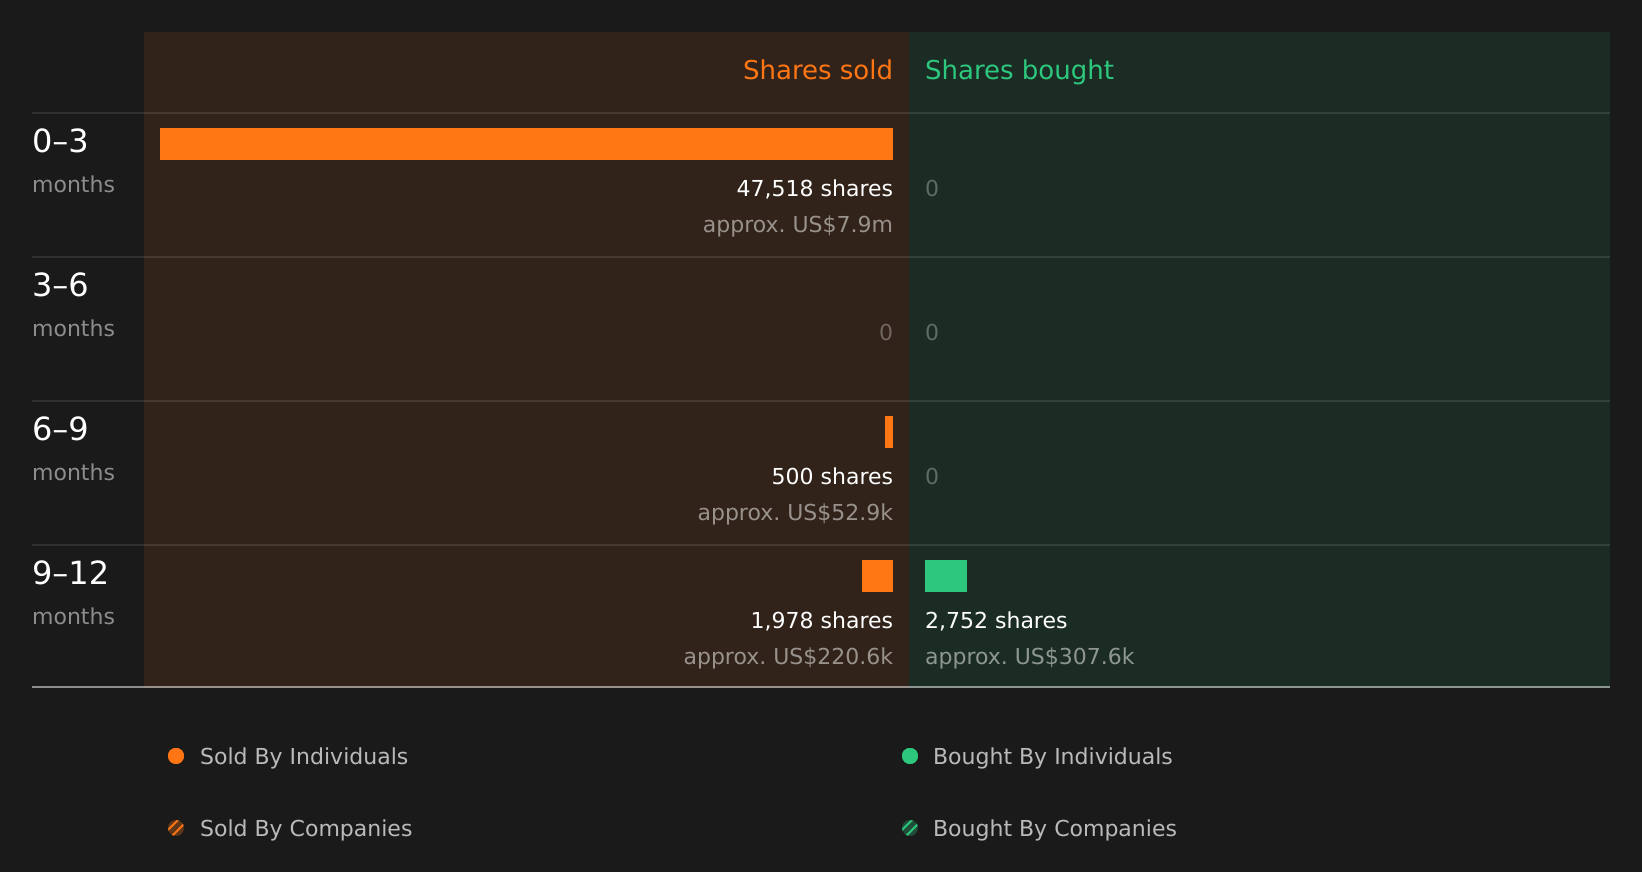Image resolution: width=1642 pixels, height=872 pixels.
Task: Click the zero bought value in 6–9 months row
Action: pos(932,477)
